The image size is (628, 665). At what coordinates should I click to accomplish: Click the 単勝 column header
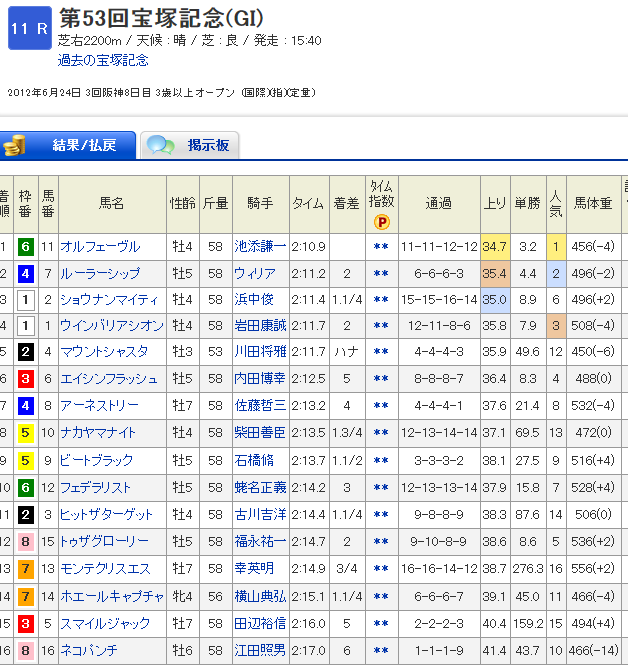point(528,204)
